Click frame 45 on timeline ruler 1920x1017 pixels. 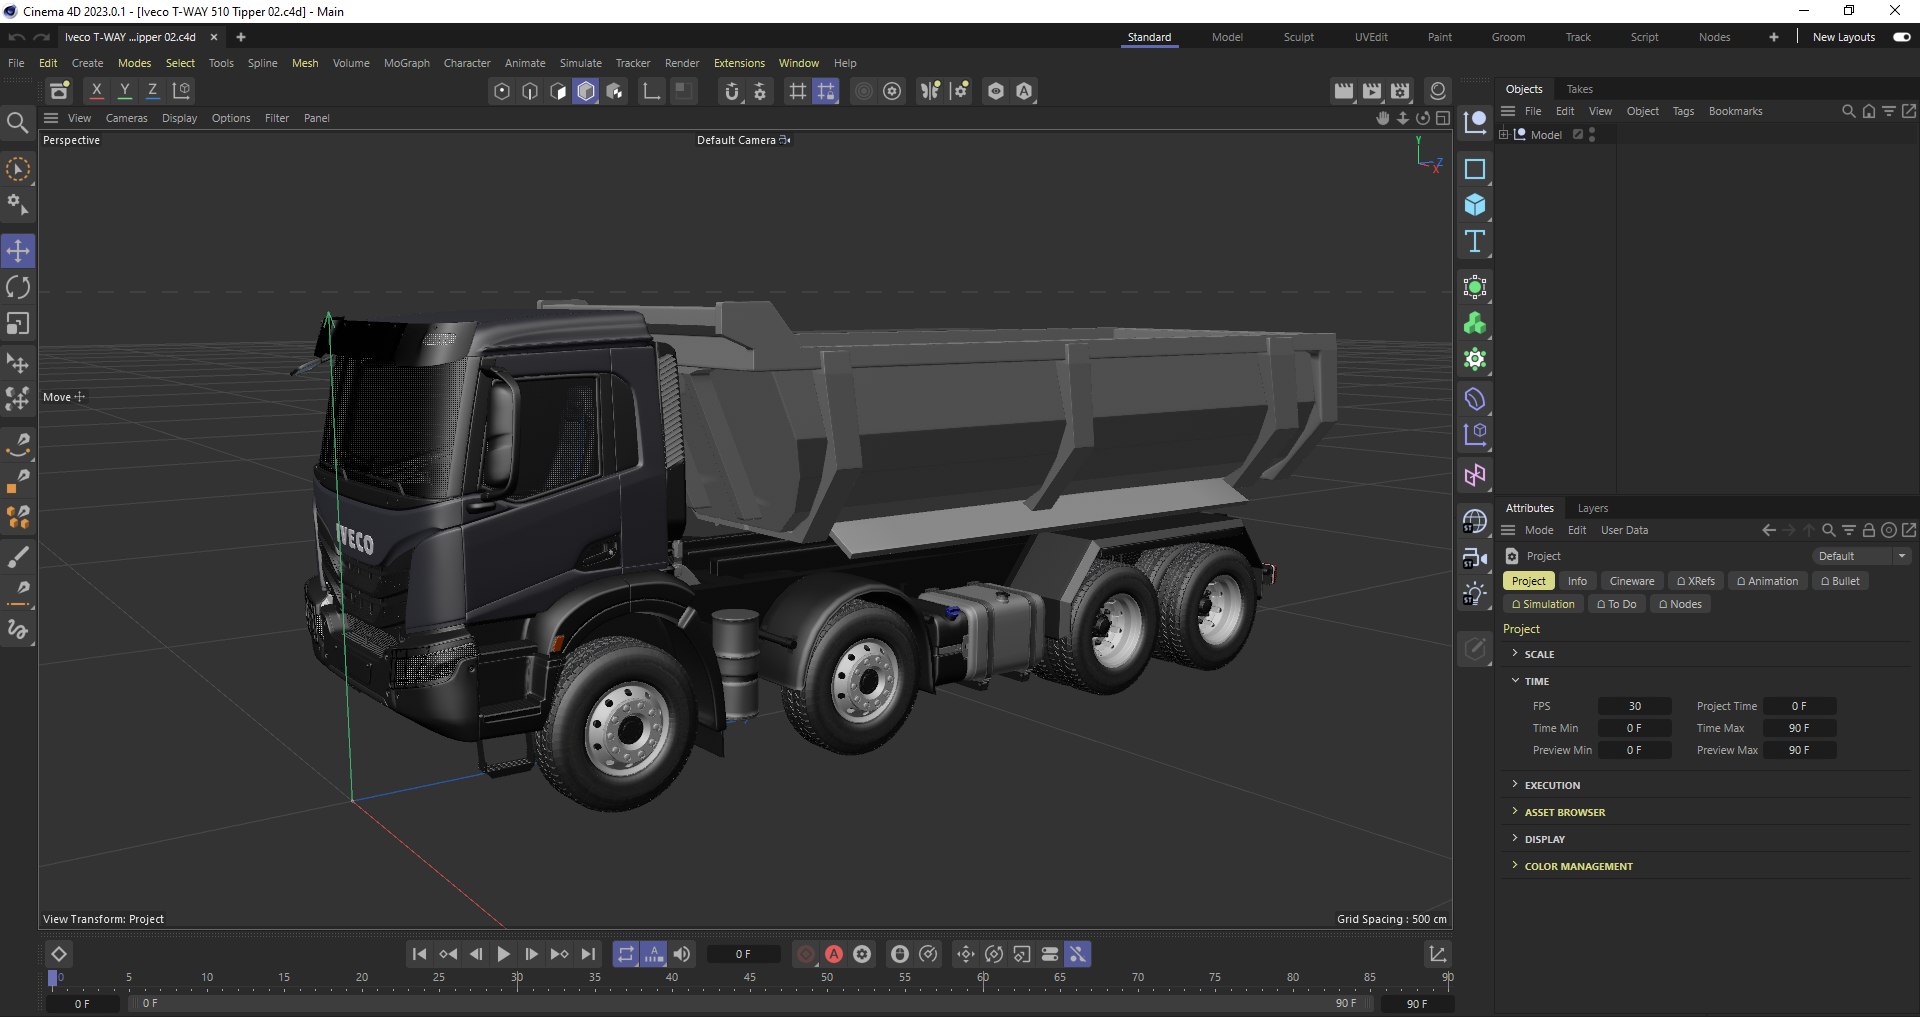click(749, 978)
